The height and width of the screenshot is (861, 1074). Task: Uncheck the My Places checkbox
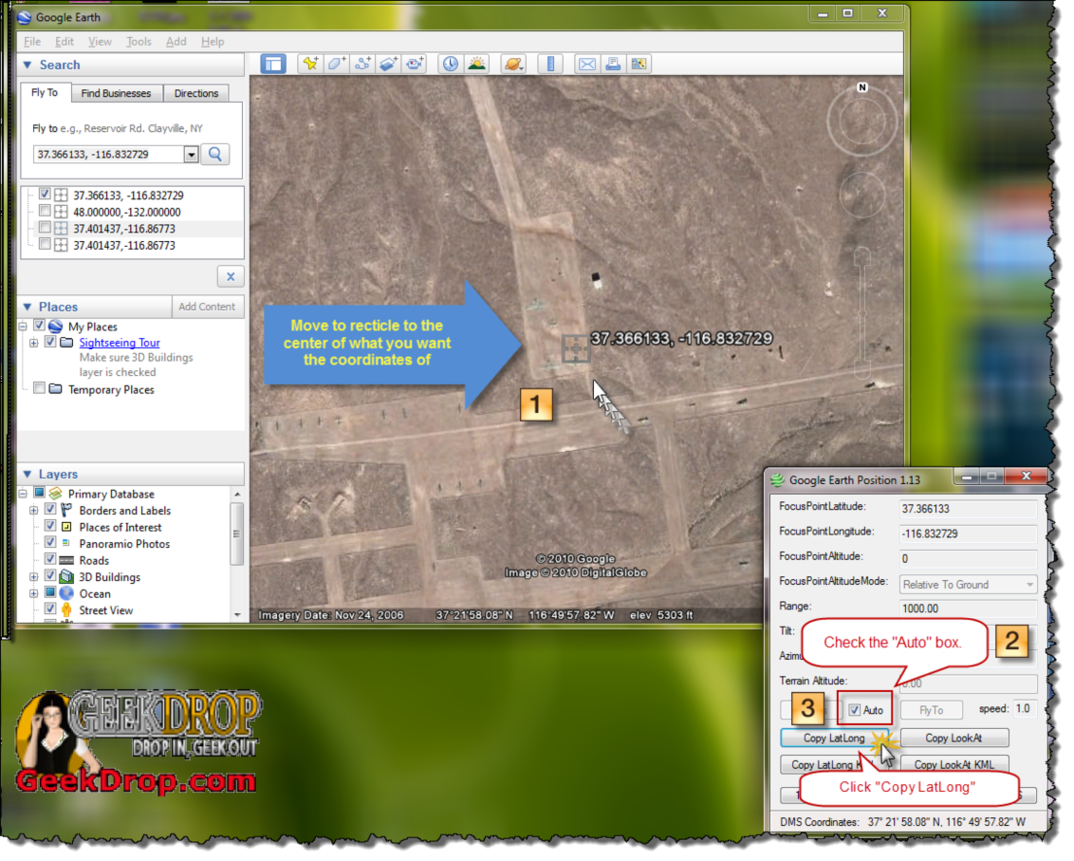(39, 326)
